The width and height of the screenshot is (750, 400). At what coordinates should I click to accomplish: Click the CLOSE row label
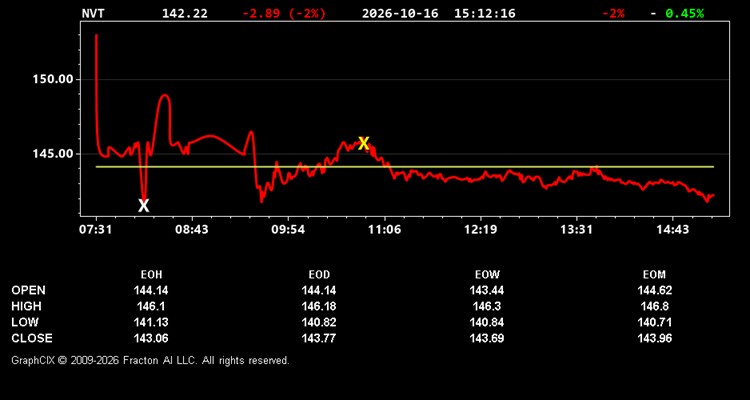(x=32, y=338)
